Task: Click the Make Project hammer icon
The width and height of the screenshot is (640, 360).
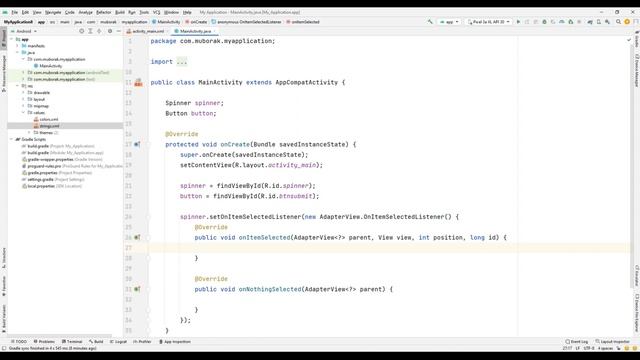Action: tap(430, 22)
